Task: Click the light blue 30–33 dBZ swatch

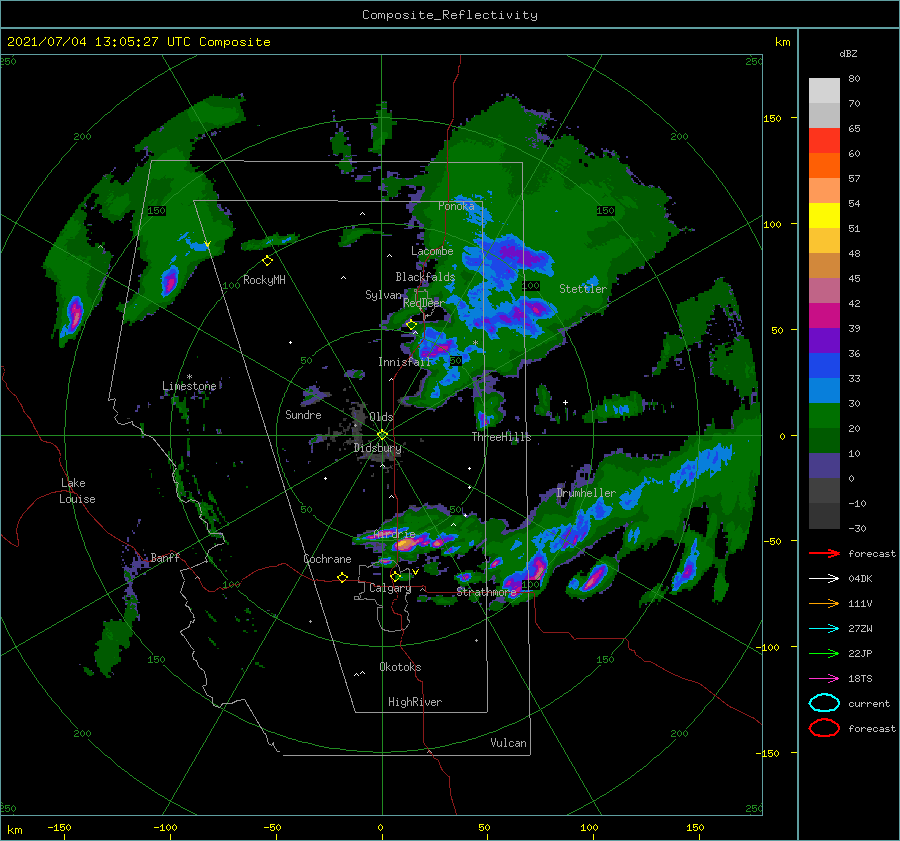Action: pos(824,391)
